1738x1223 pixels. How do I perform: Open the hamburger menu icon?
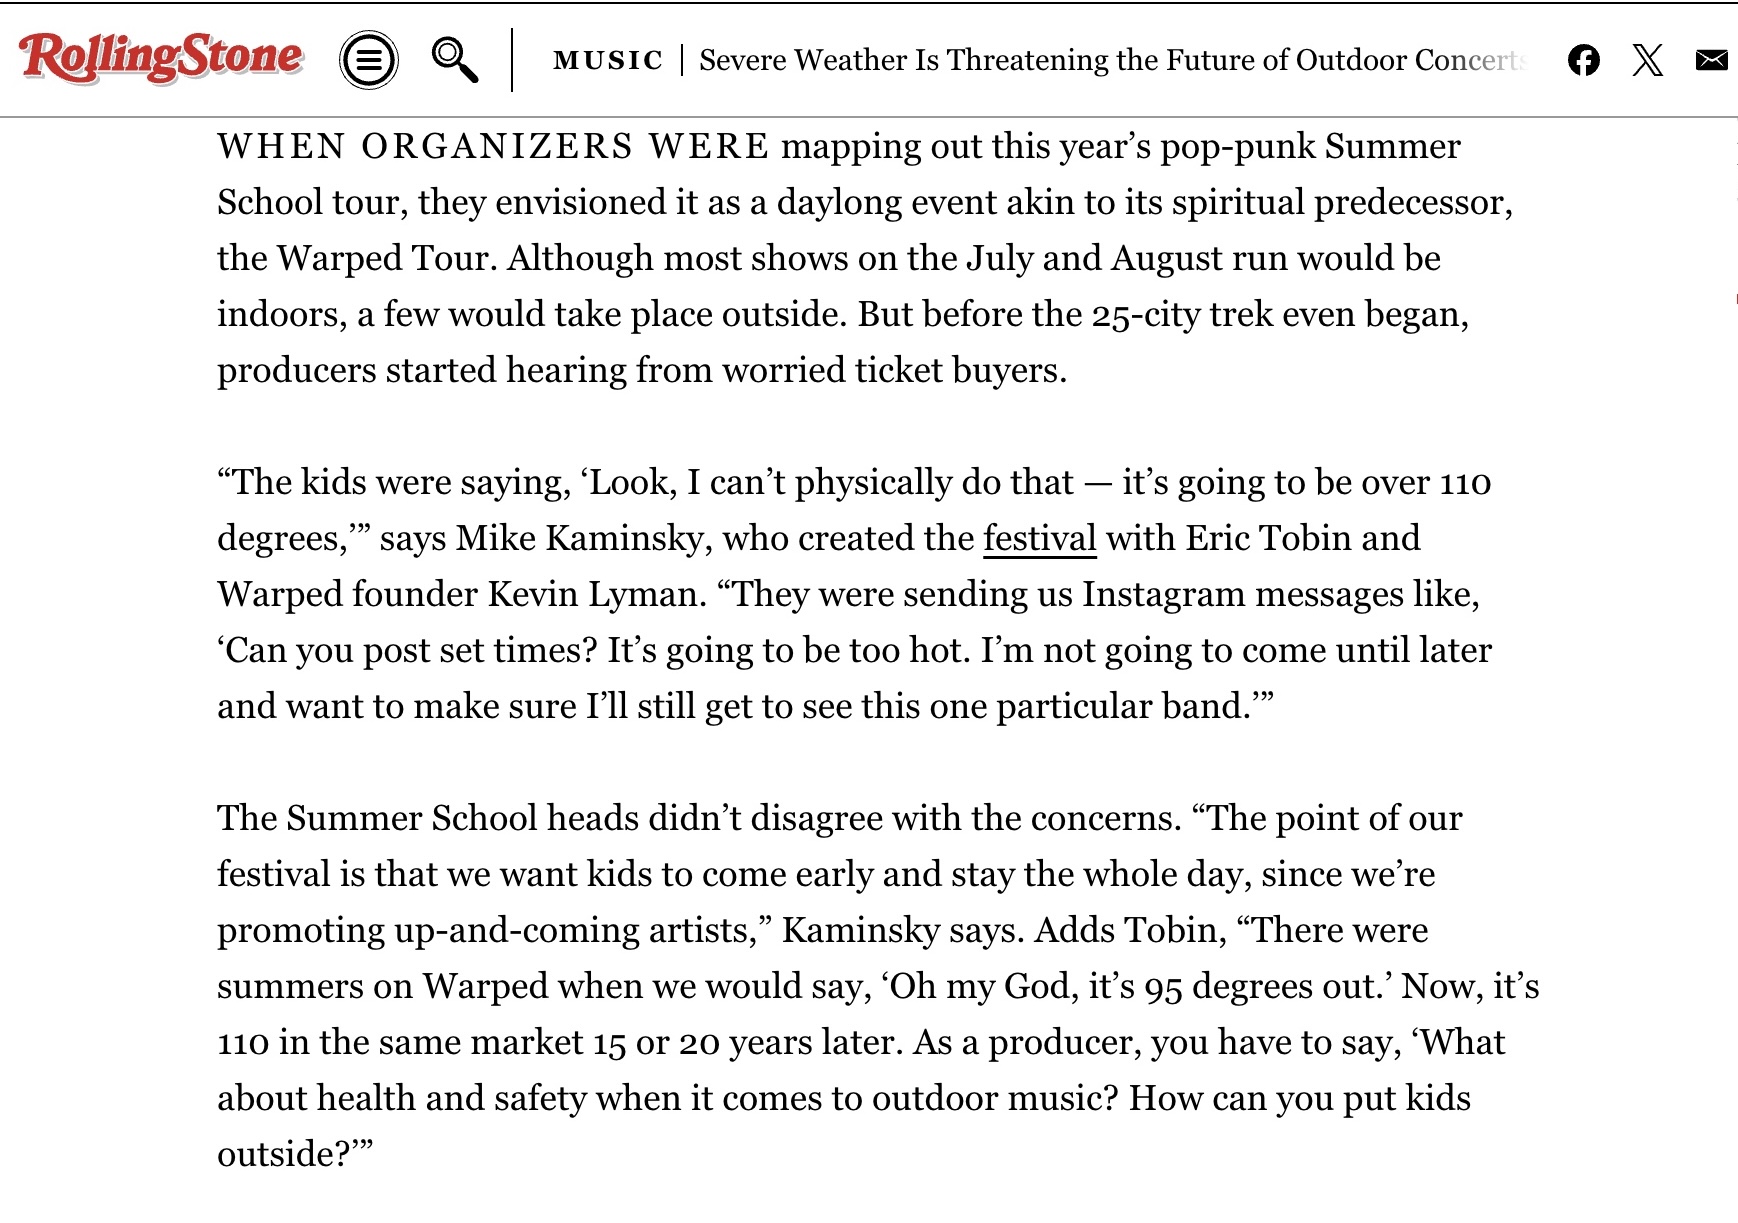(369, 60)
